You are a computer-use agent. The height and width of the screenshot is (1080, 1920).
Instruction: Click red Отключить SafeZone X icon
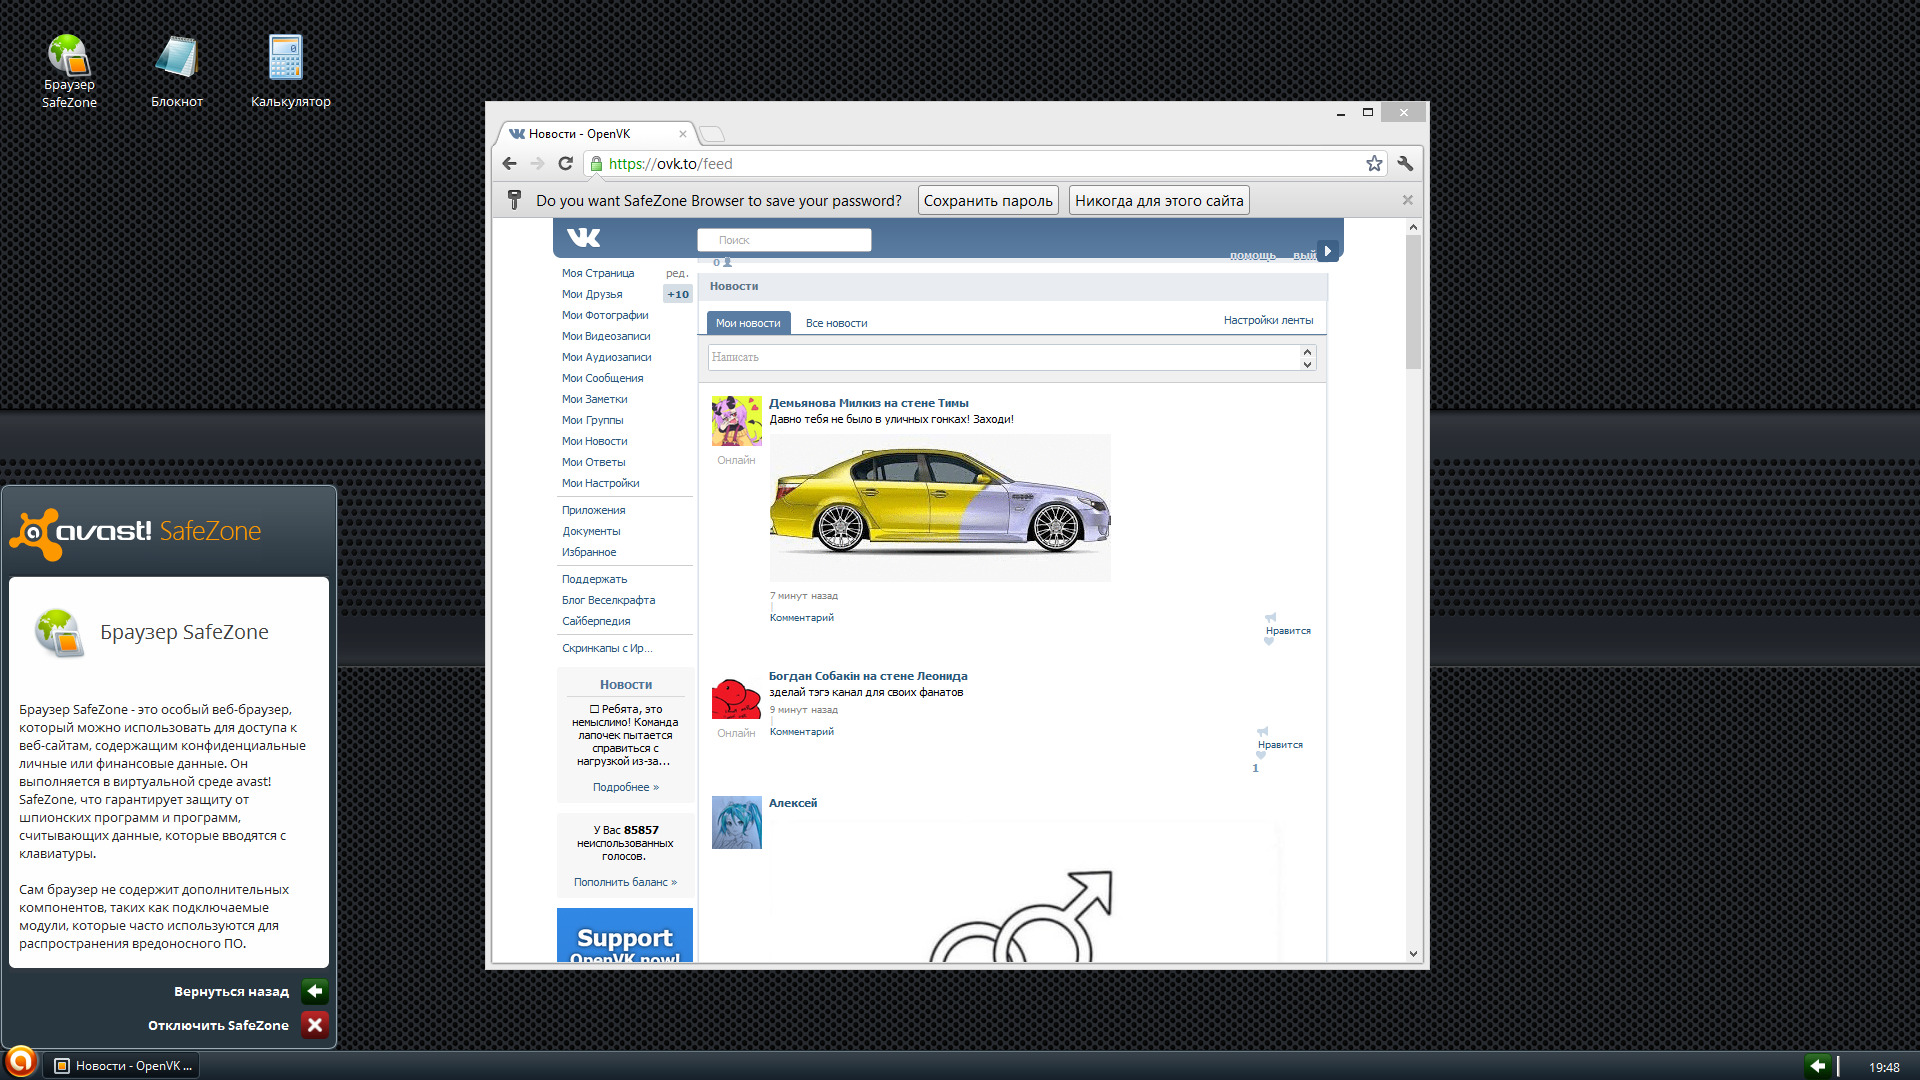(x=315, y=1025)
